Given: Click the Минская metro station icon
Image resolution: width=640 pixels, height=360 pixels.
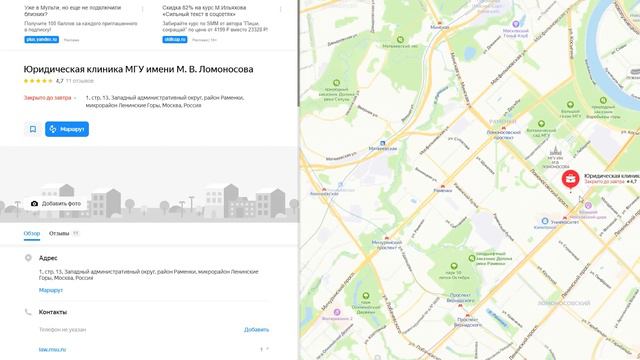Looking at the screenshot, I should (x=440, y=23).
